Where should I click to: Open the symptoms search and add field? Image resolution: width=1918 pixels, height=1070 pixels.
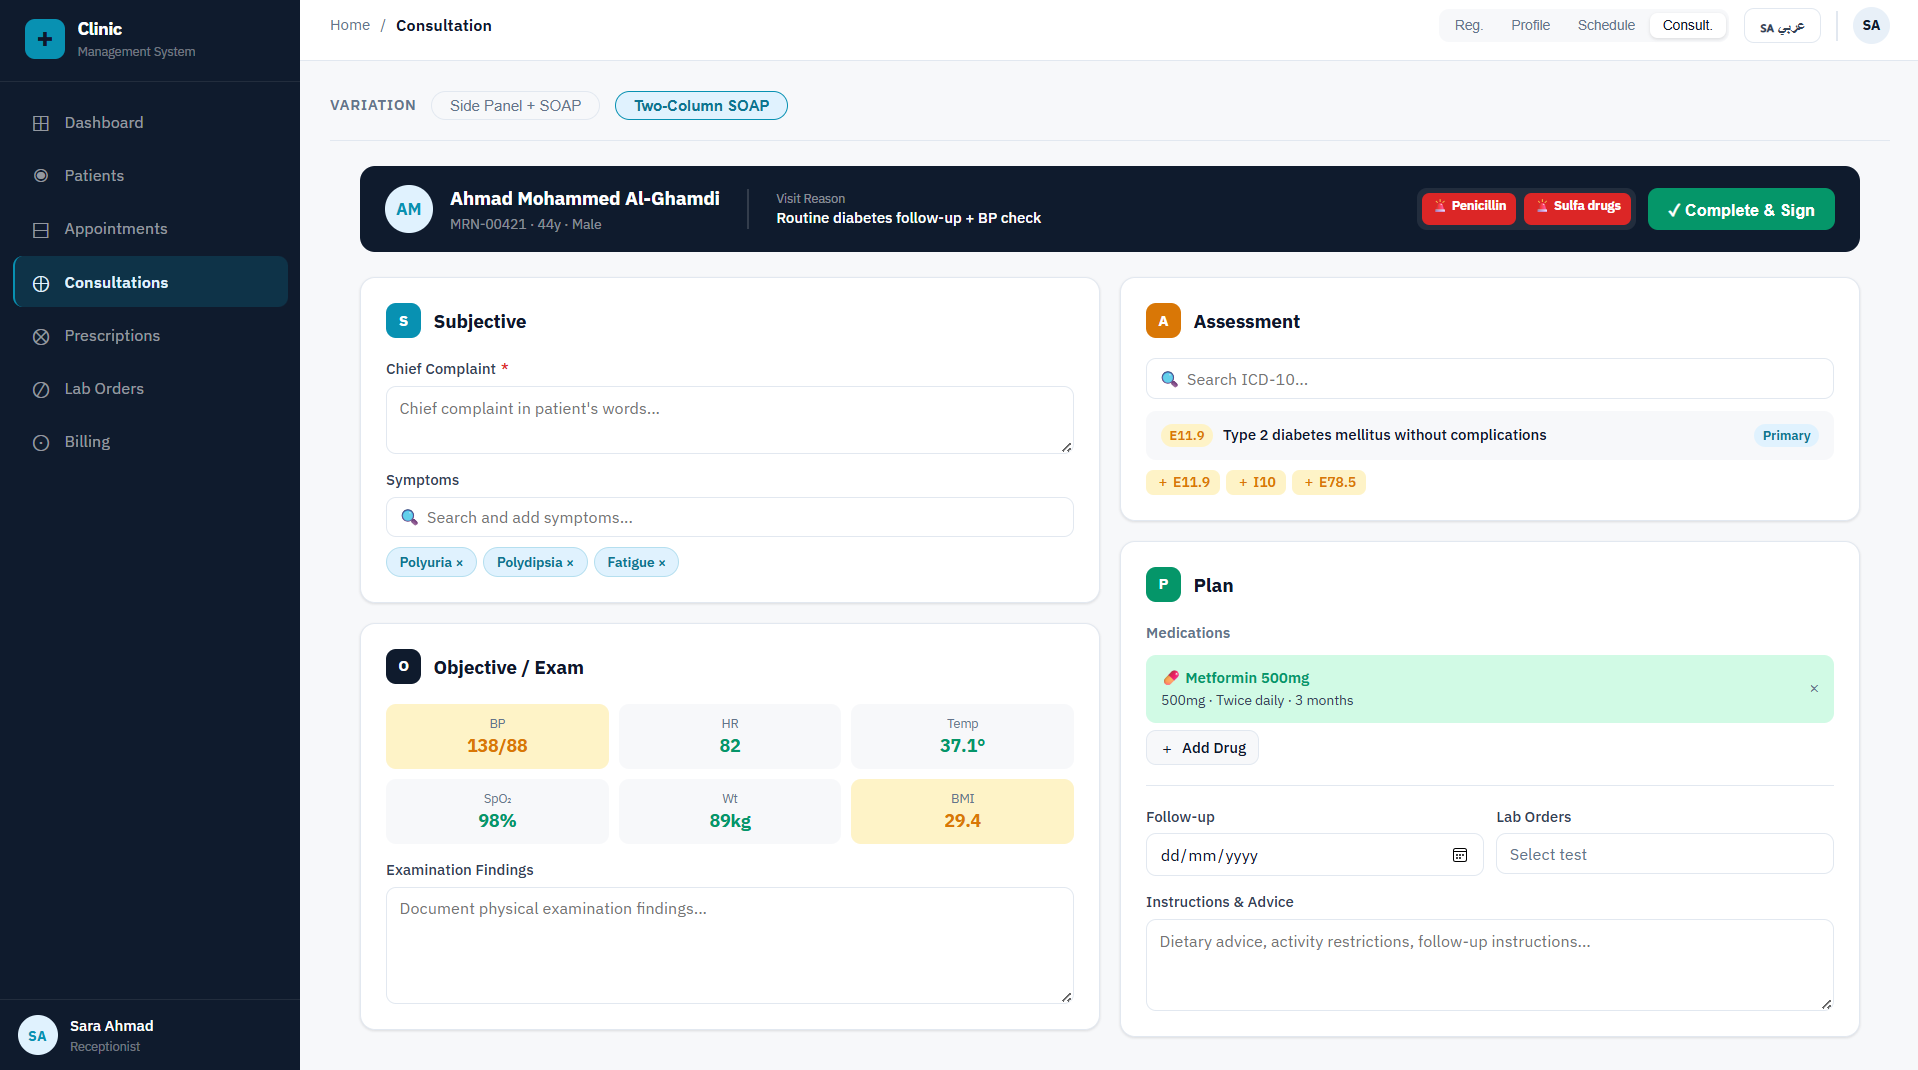point(729,517)
